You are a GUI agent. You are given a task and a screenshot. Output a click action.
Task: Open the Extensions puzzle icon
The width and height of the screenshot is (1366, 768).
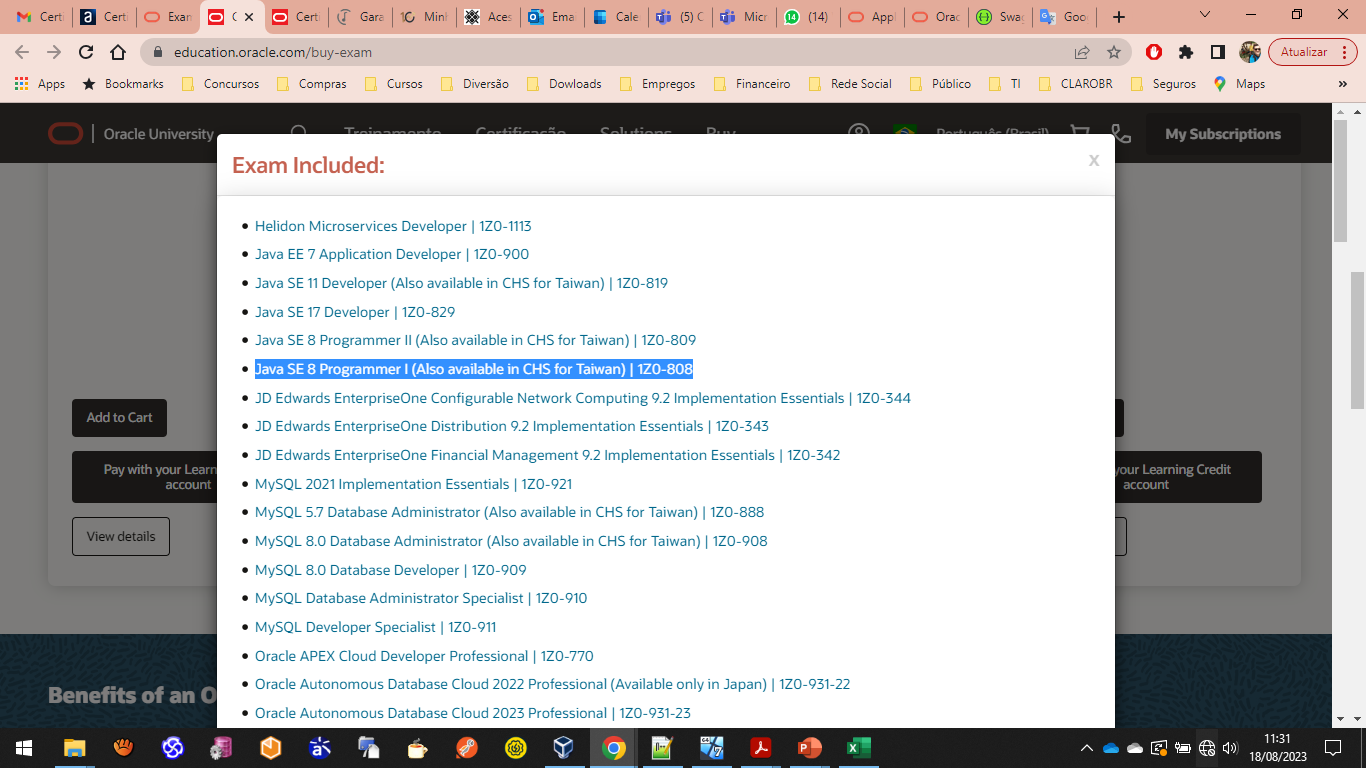pos(1186,52)
